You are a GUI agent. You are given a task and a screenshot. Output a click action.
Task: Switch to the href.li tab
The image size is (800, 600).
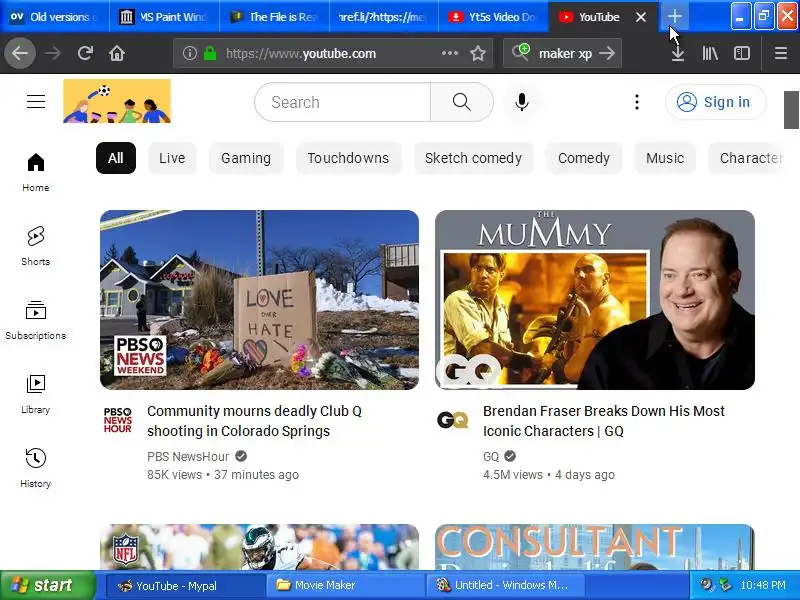[384, 17]
